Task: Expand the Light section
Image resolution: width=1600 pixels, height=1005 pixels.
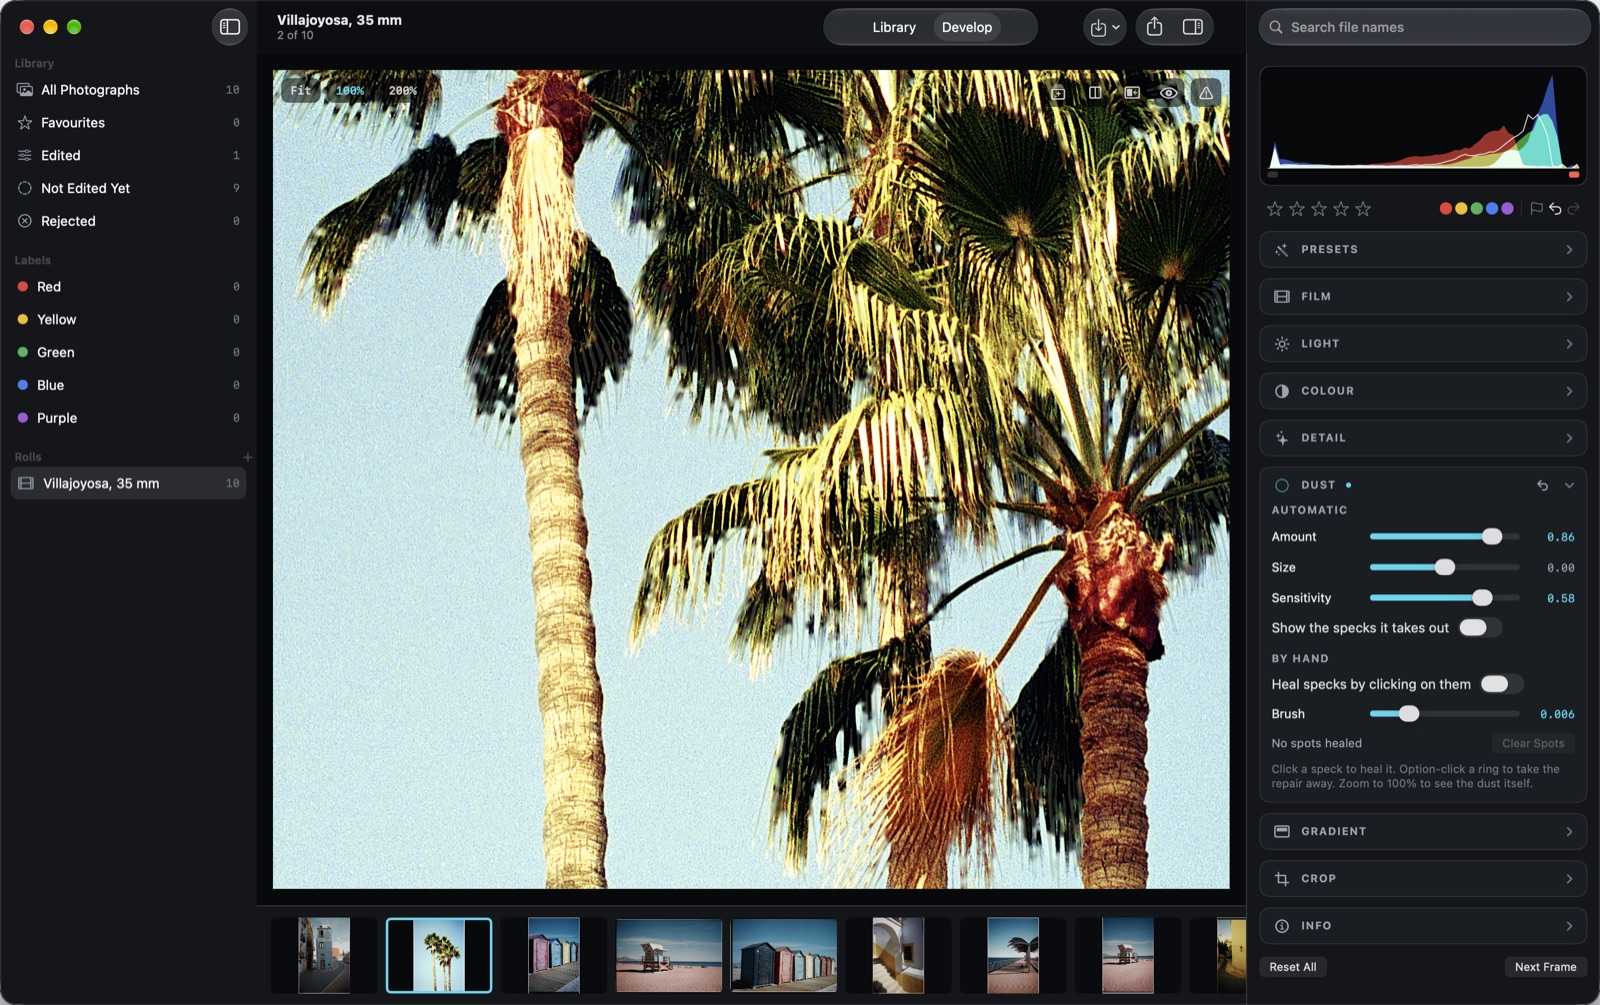Action: [x=1423, y=344]
